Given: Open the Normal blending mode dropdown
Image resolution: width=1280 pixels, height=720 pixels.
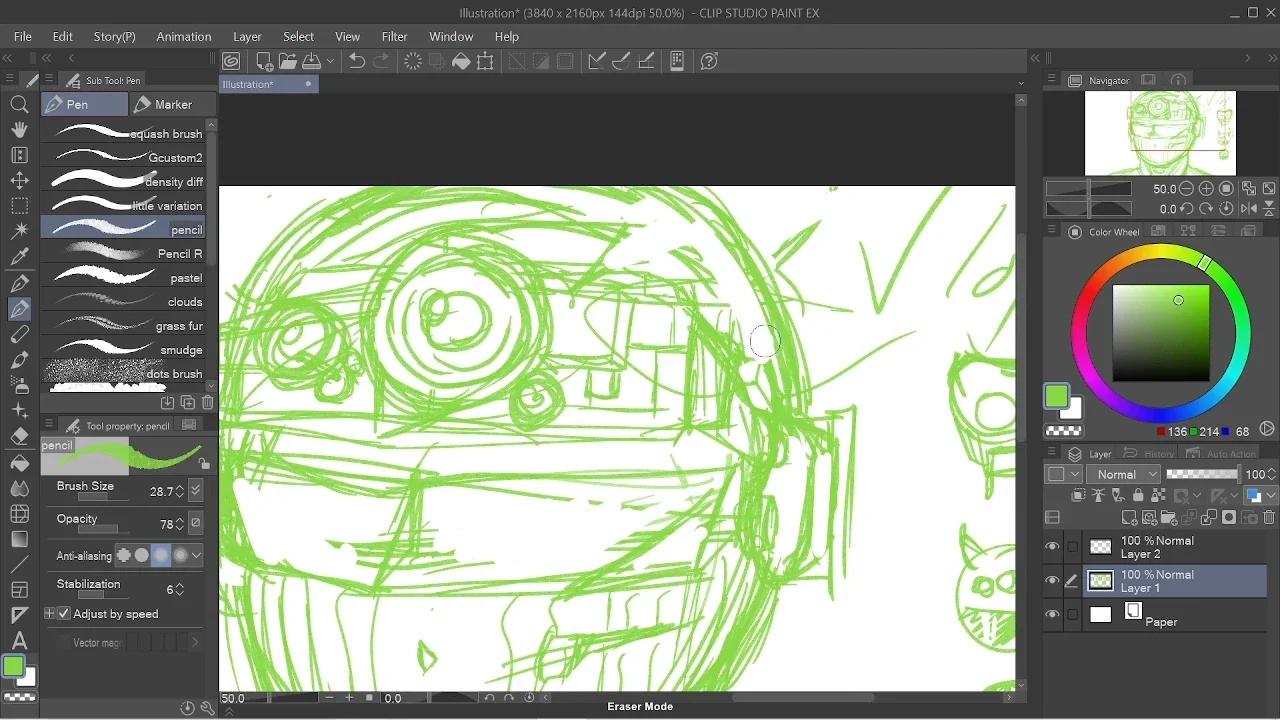Looking at the screenshot, I should 1126,474.
